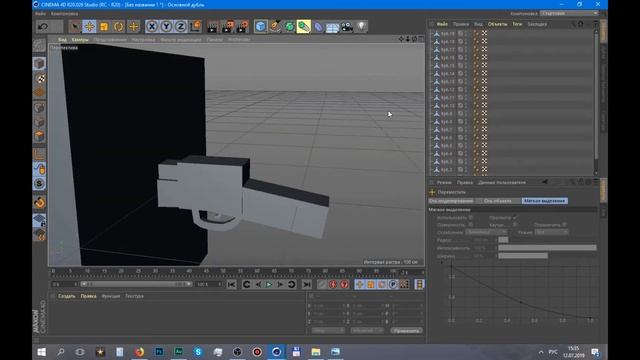This screenshot has height=360, width=640.
Task: Click the Viewport Solo orange icon
Action: (39, 202)
